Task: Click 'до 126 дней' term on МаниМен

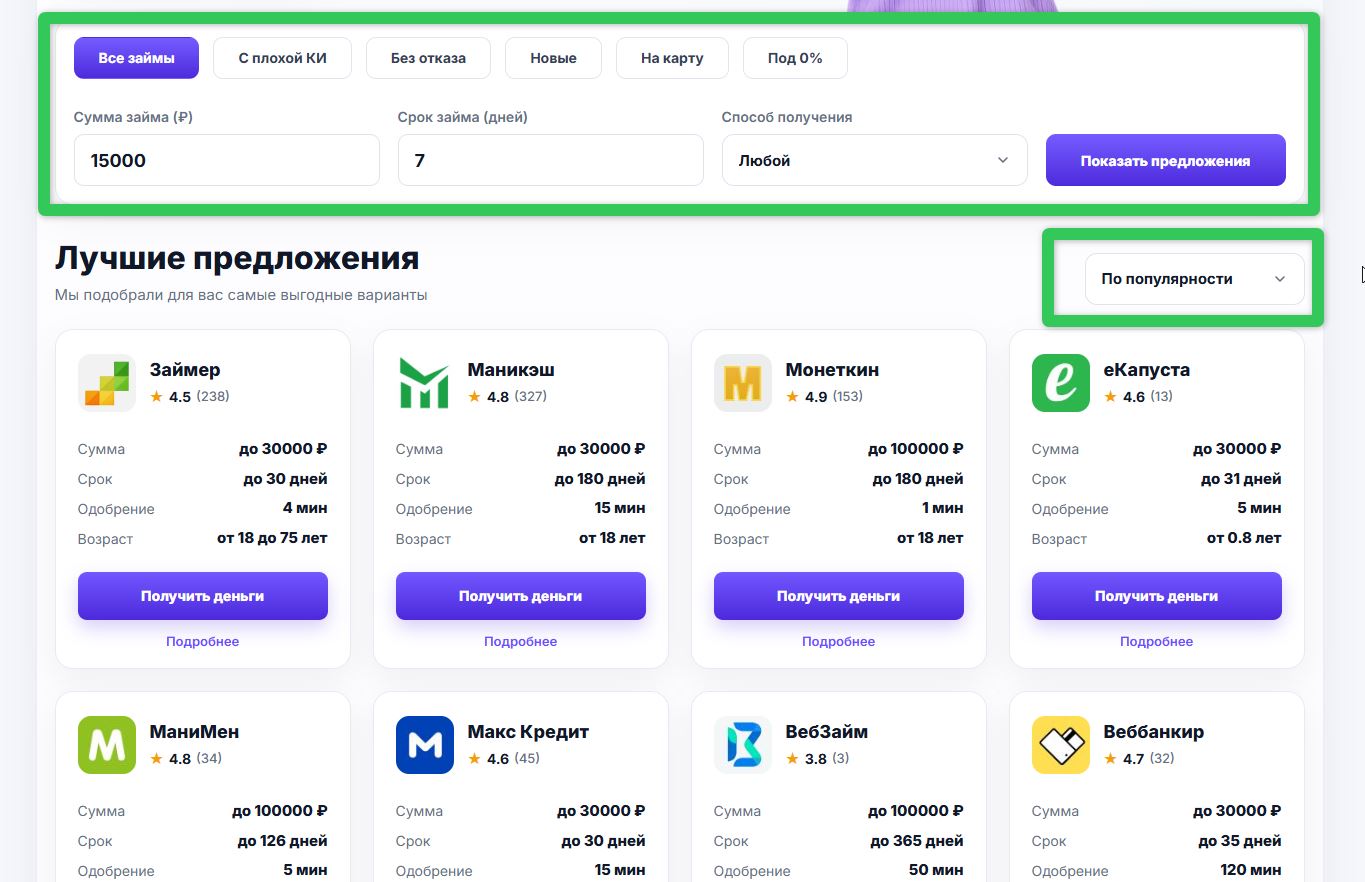Action: tap(283, 841)
